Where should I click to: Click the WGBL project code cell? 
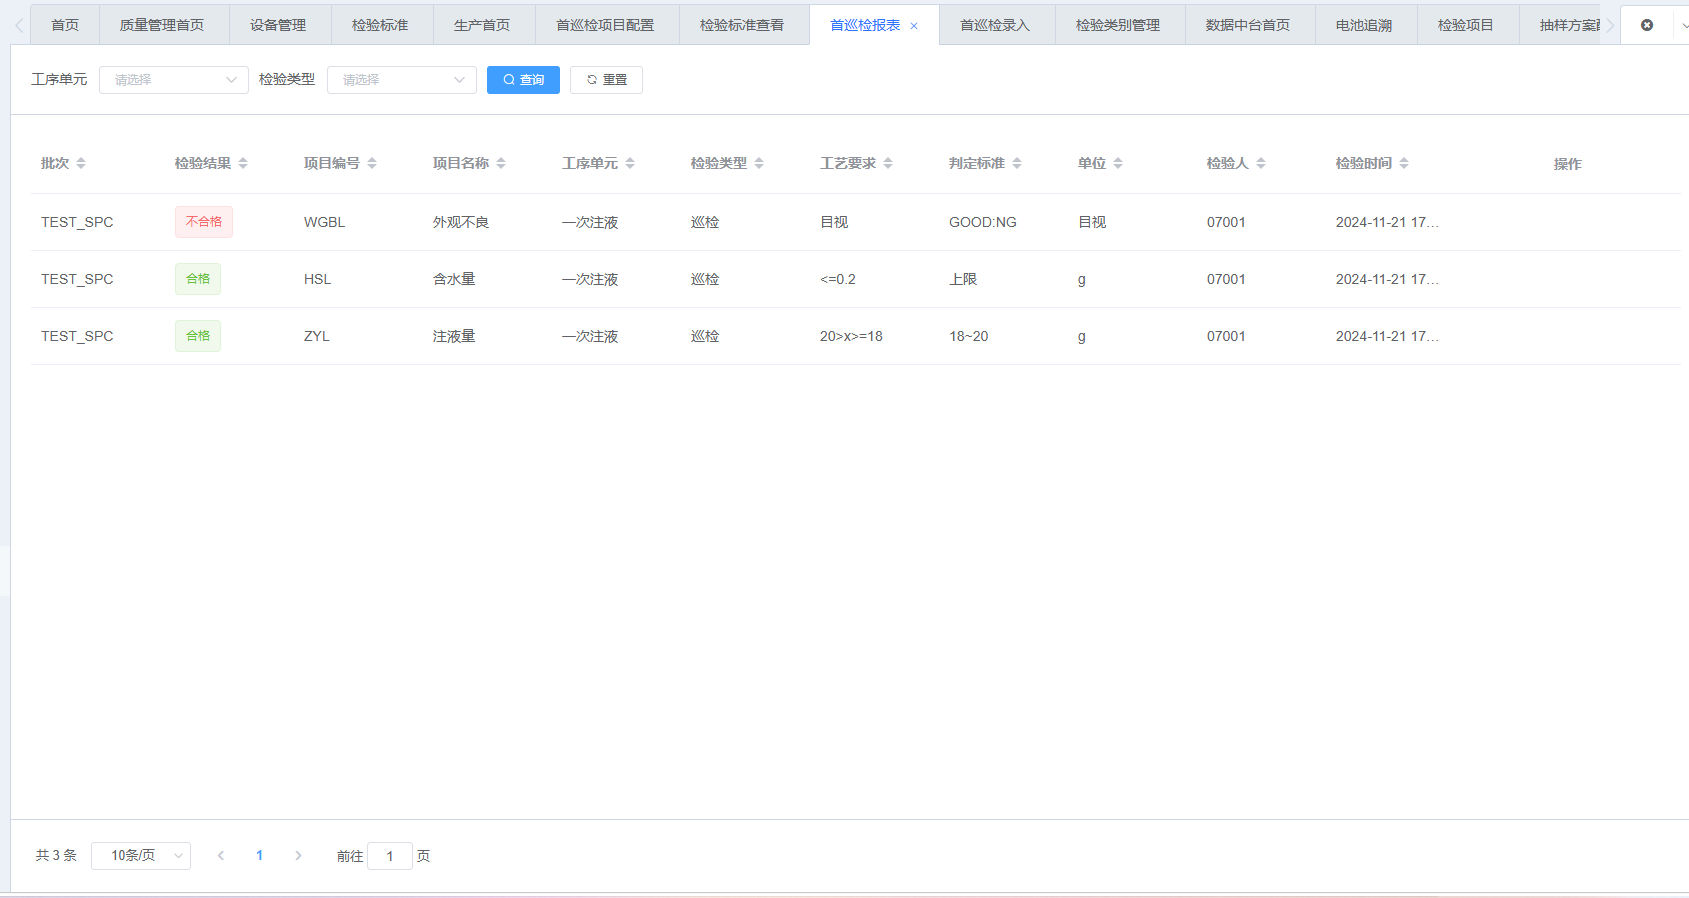(325, 222)
